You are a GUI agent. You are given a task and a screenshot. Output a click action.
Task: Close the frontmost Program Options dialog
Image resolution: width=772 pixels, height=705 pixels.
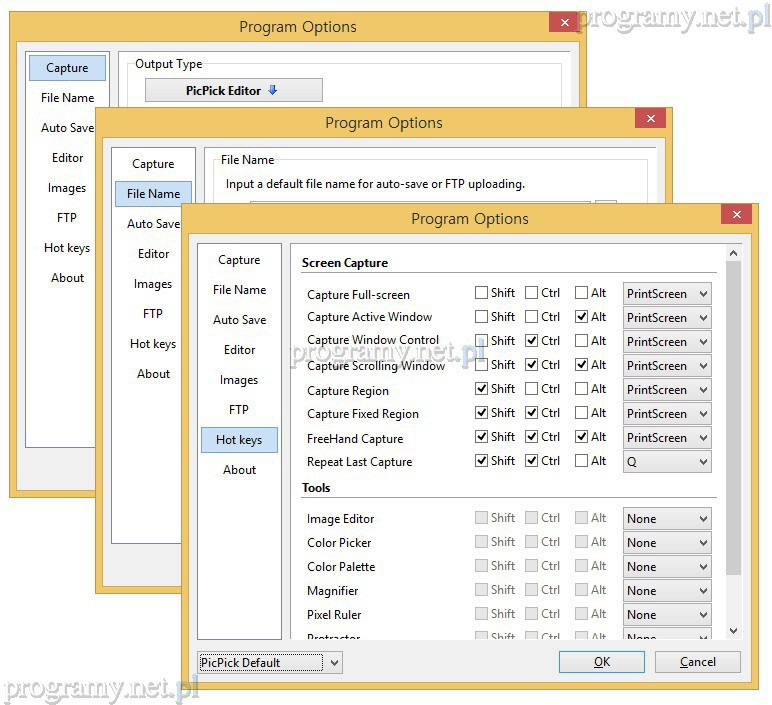(x=736, y=215)
